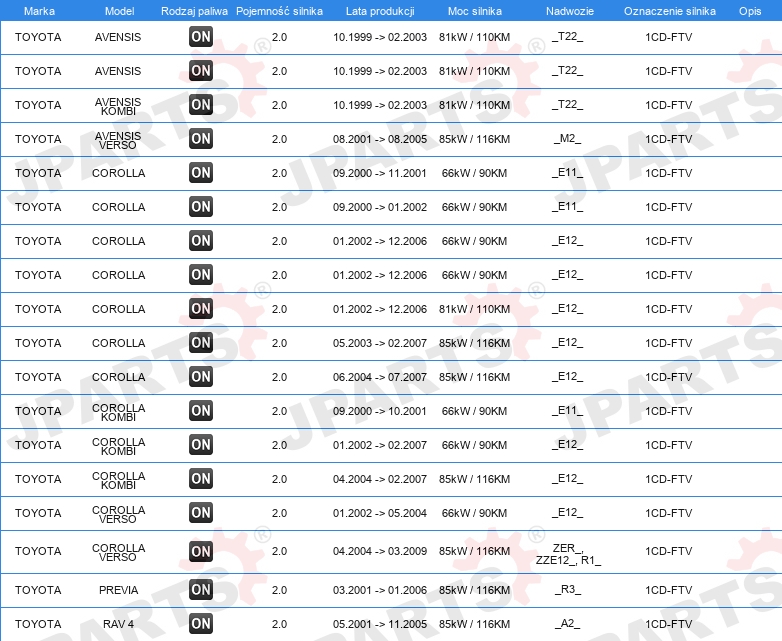
Task: Click the date range 01.2002 -> 02.2007
Action: tap(380, 445)
